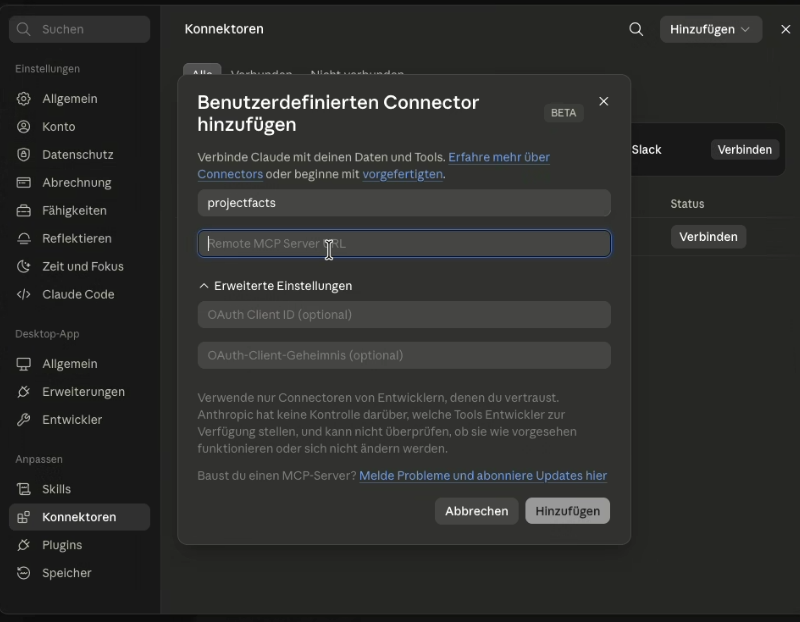This screenshot has width=800, height=622.
Task: Click the search magnifier icon in sidebar
Action: 23,29
